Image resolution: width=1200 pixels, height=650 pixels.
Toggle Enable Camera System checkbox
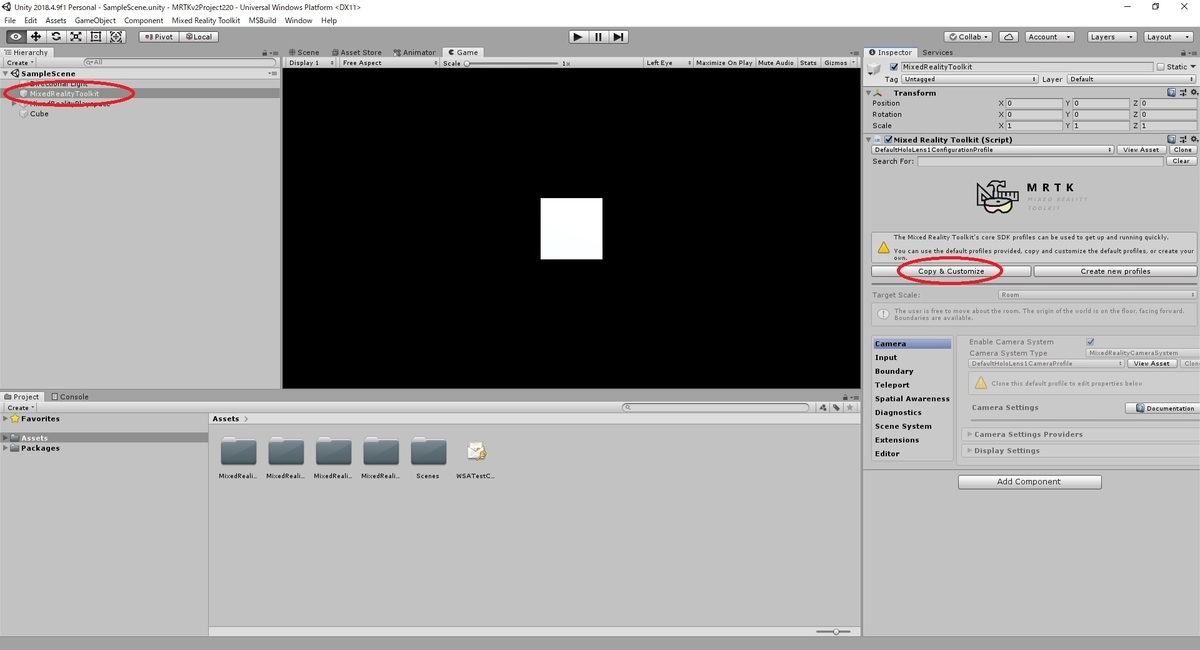pyautogui.click(x=1090, y=342)
